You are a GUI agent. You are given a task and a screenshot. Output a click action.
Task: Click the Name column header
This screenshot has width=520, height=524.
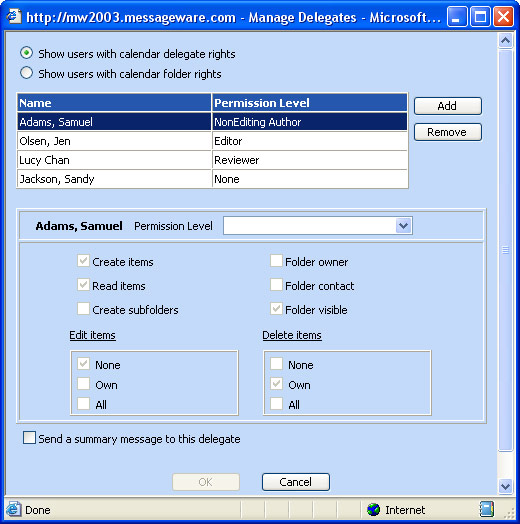tap(114, 103)
